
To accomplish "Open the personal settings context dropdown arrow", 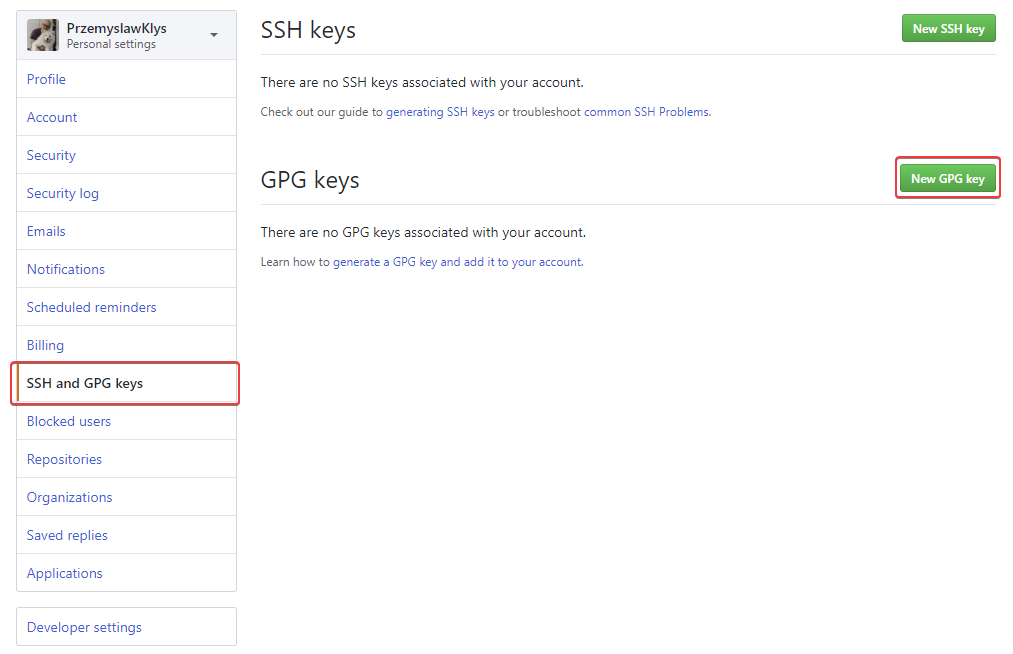I will pos(212,34).
